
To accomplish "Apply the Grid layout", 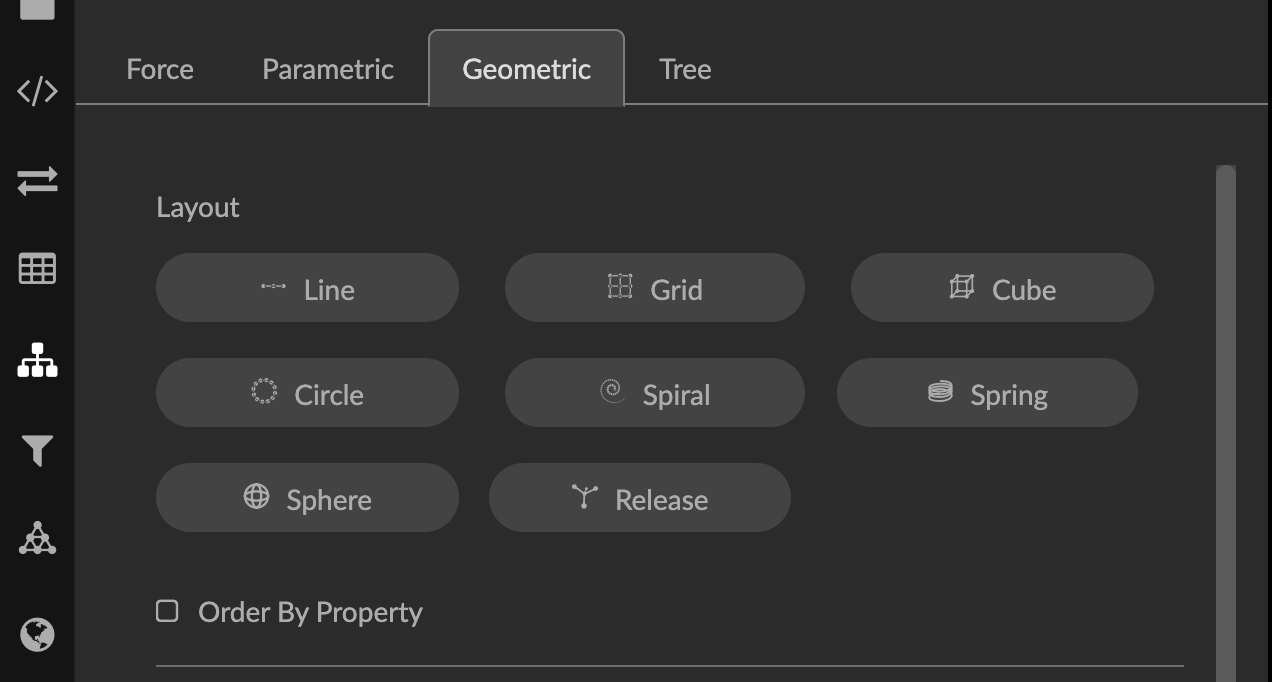I will (x=654, y=288).
